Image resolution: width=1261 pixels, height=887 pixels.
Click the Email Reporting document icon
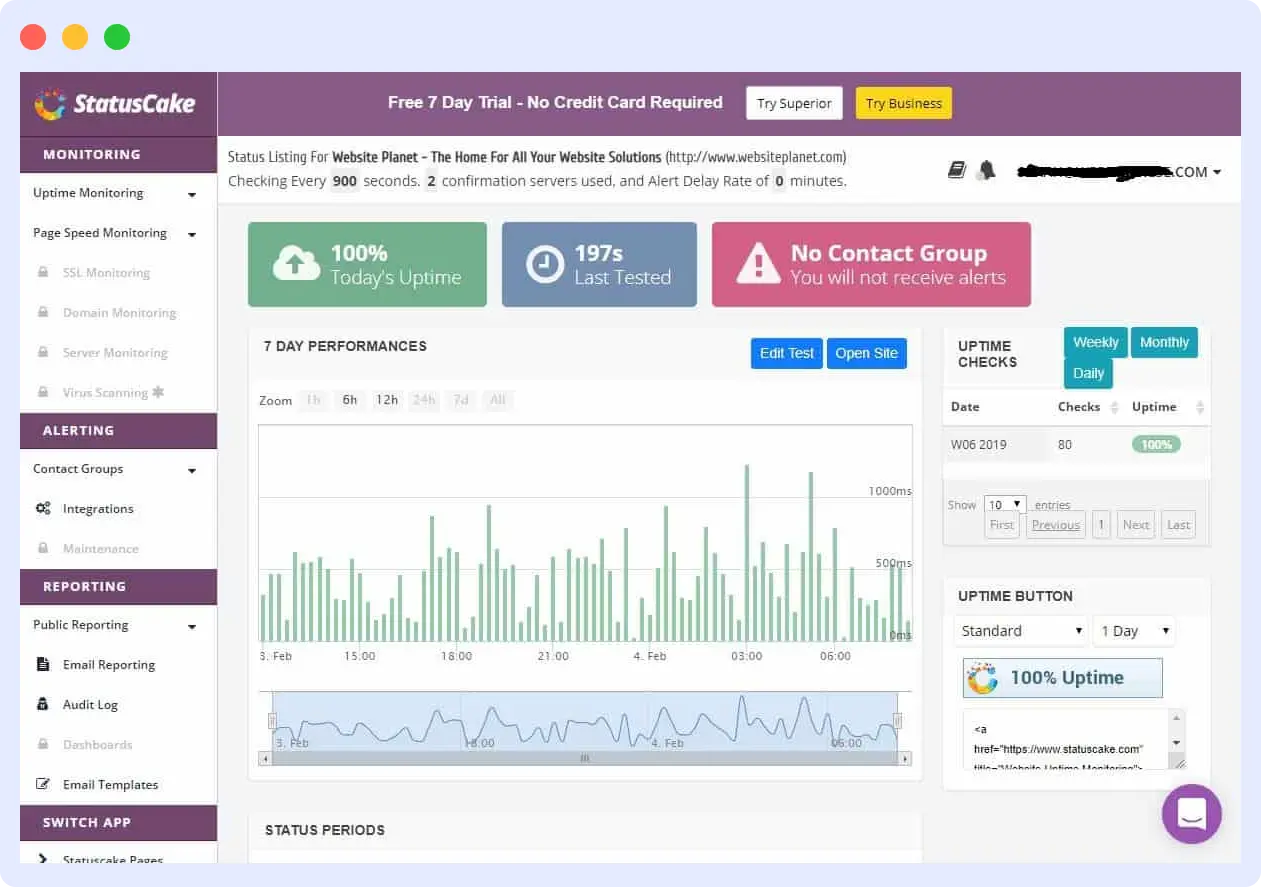click(43, 664)
